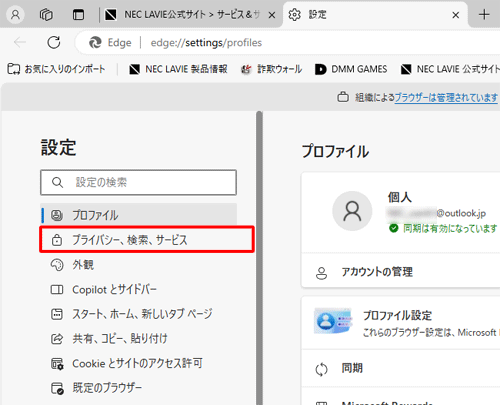Open Cookie とサイトのアクセス許可 settings
Screen dimensions: 500x405
coord(138,363)
